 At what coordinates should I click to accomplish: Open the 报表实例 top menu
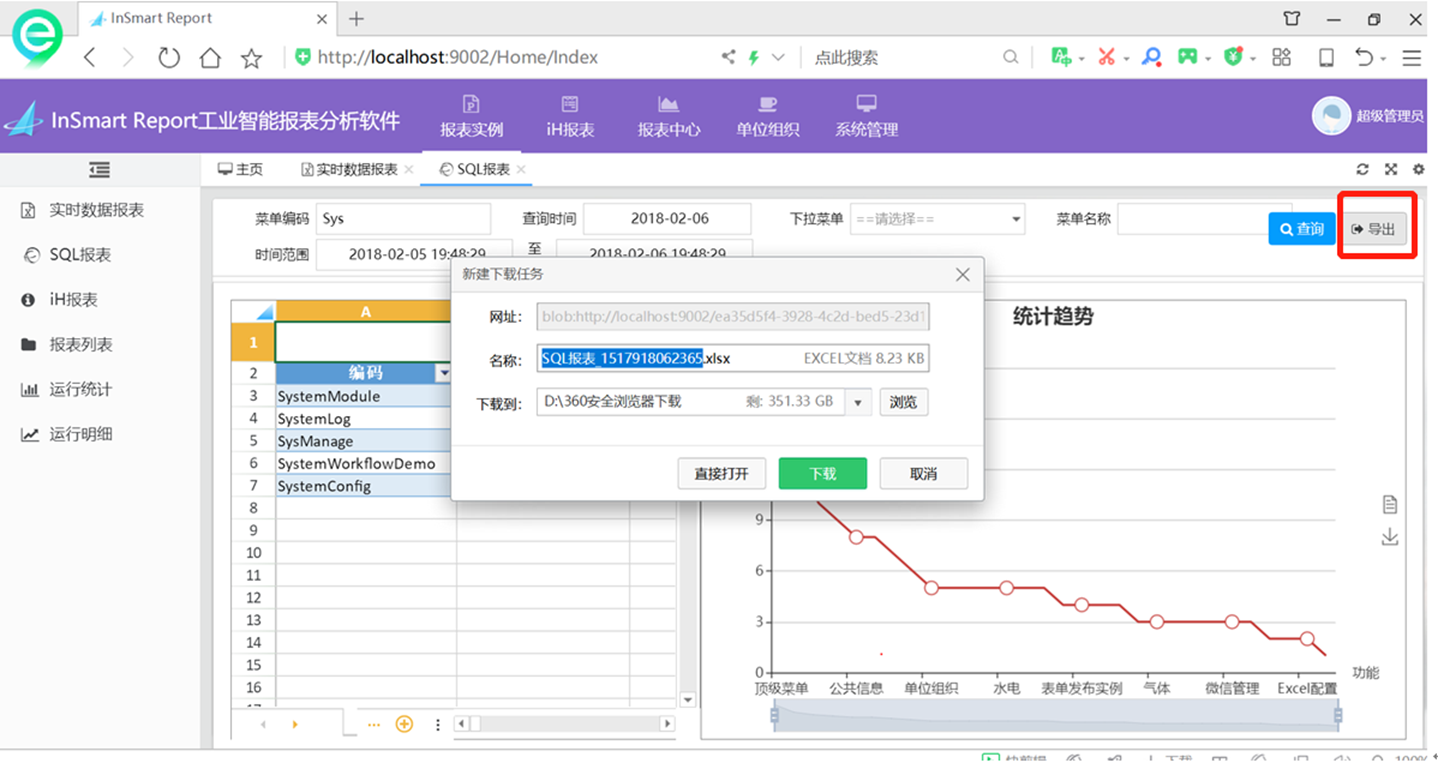pyautogui.click(x=471, y=117)
